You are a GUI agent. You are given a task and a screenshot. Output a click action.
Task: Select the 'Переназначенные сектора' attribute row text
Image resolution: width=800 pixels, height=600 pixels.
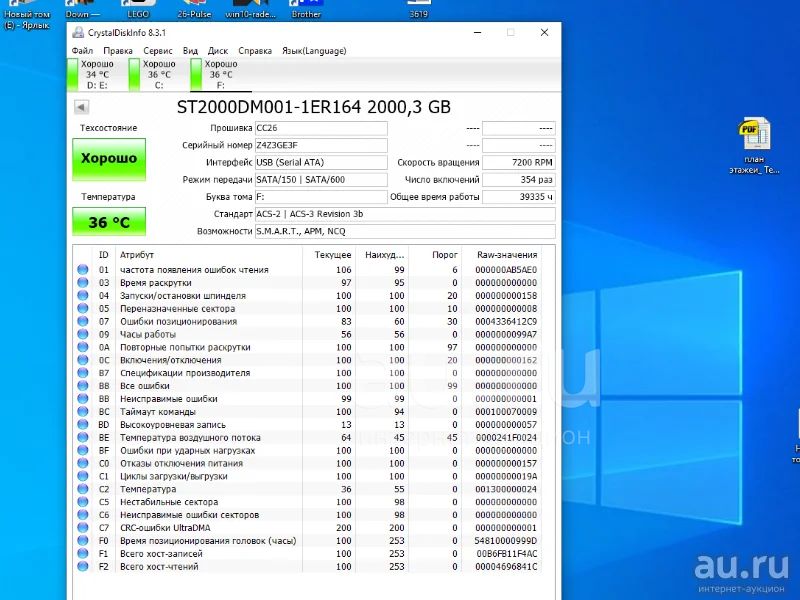[178, 308]
